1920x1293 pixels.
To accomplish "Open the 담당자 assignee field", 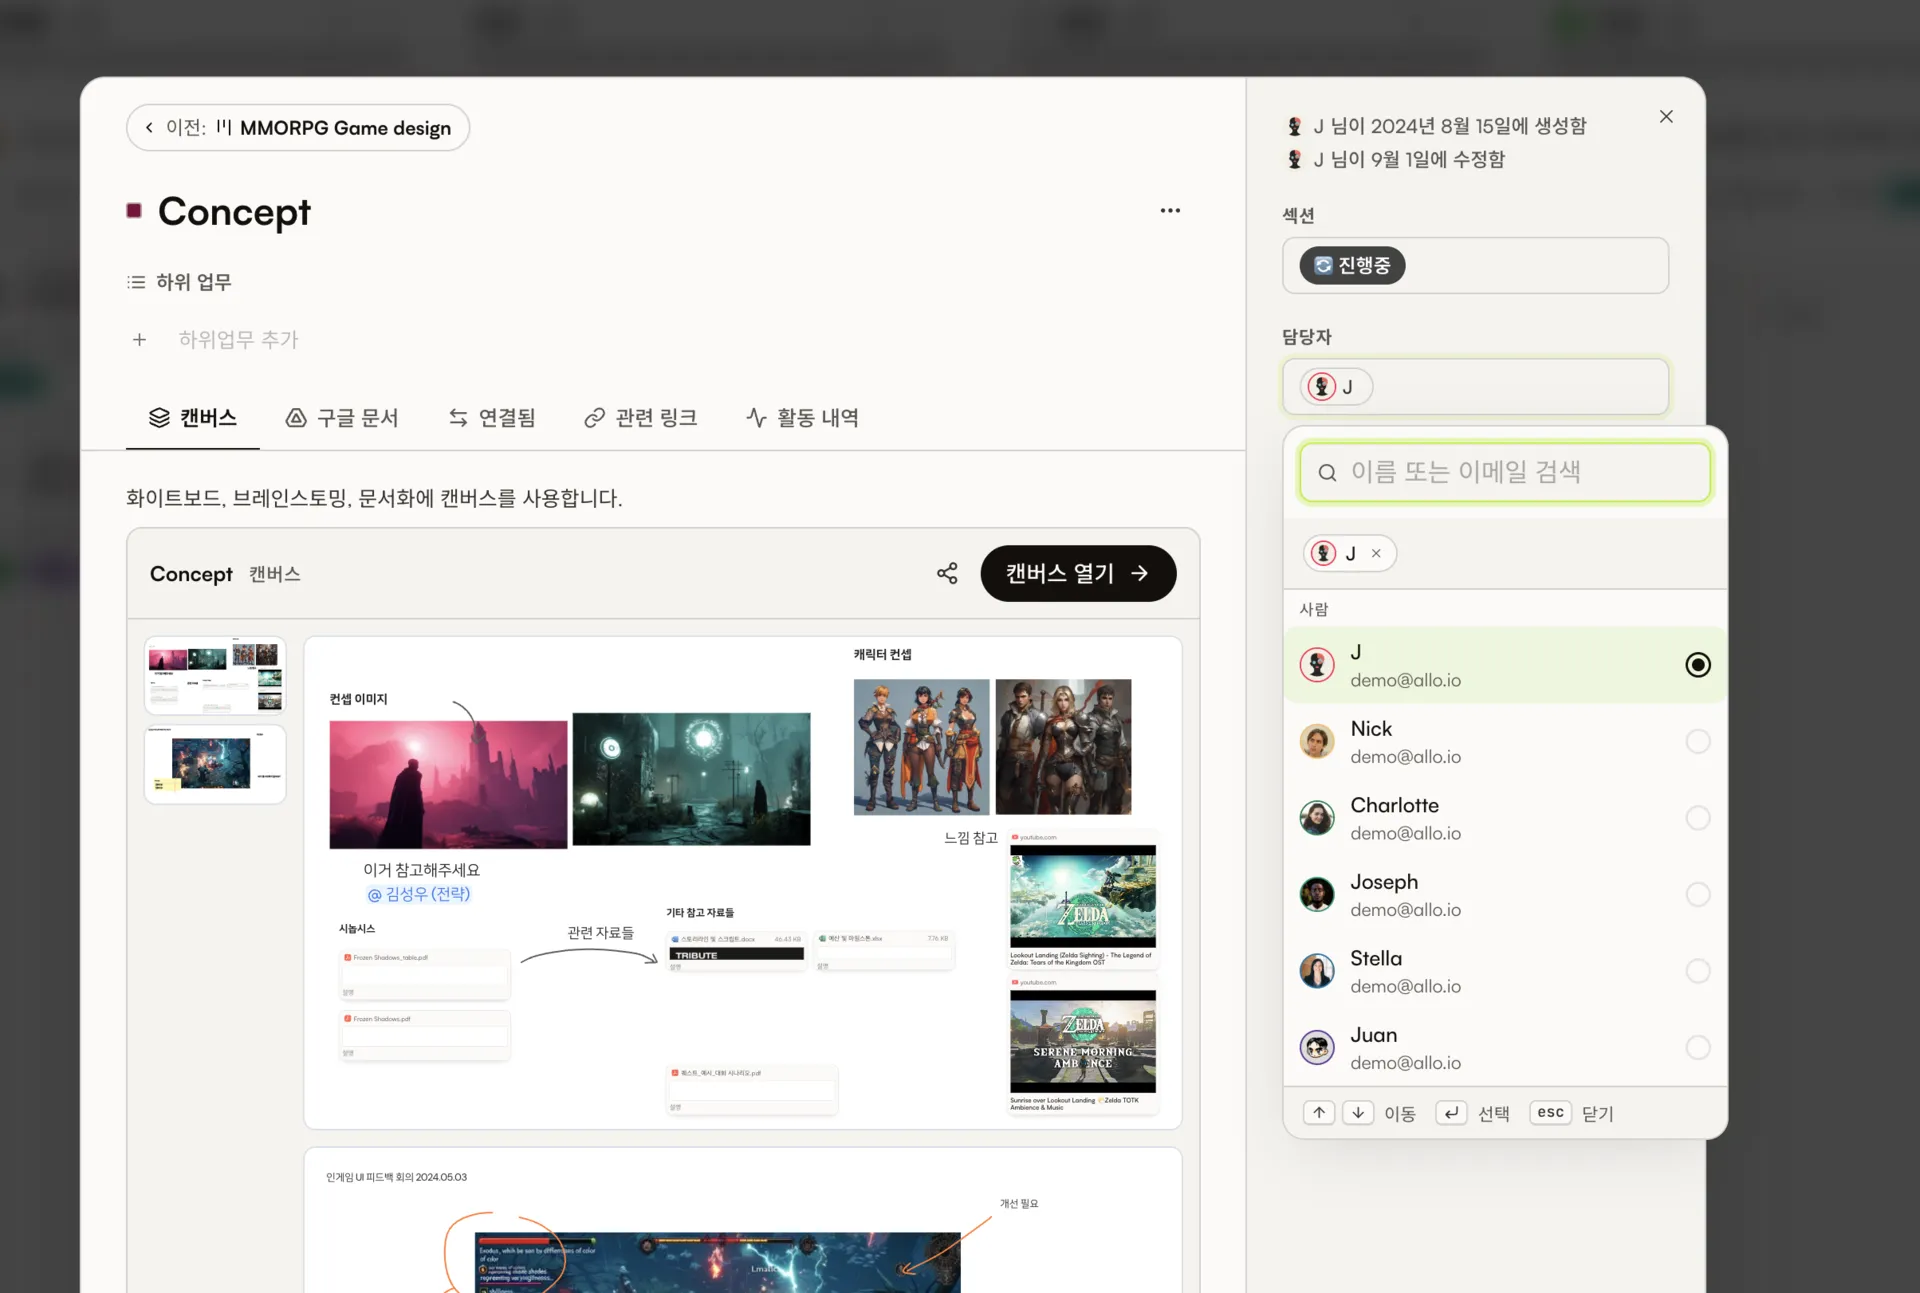I will click(x=1476, y=387).
